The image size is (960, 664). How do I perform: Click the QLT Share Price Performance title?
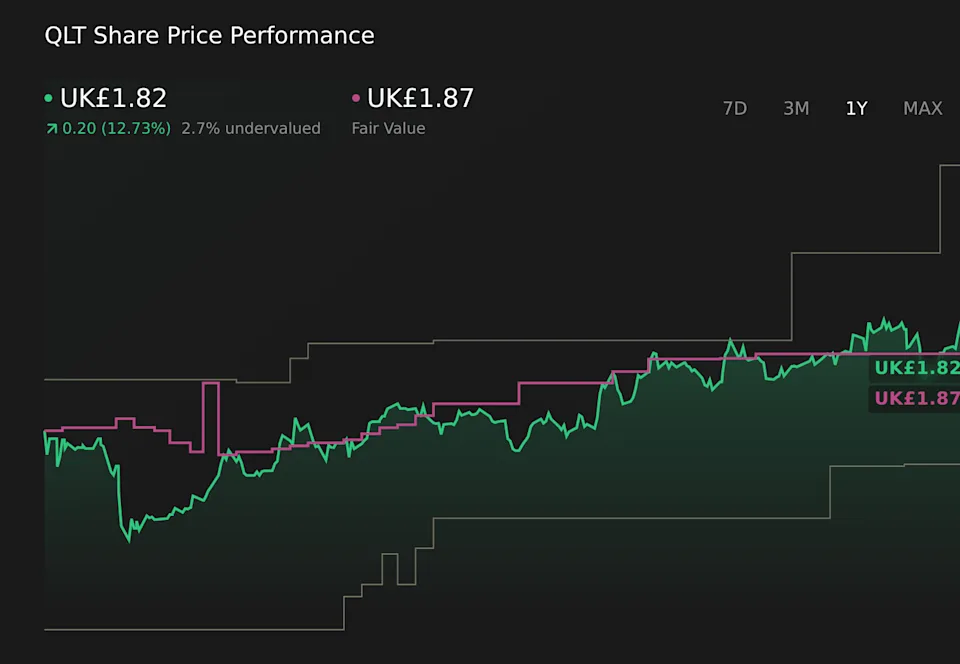pos(209,36)
